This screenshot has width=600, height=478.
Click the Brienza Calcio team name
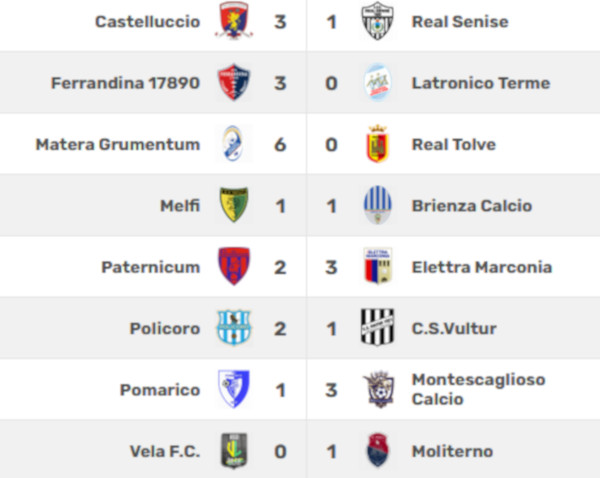click(472, 206)
